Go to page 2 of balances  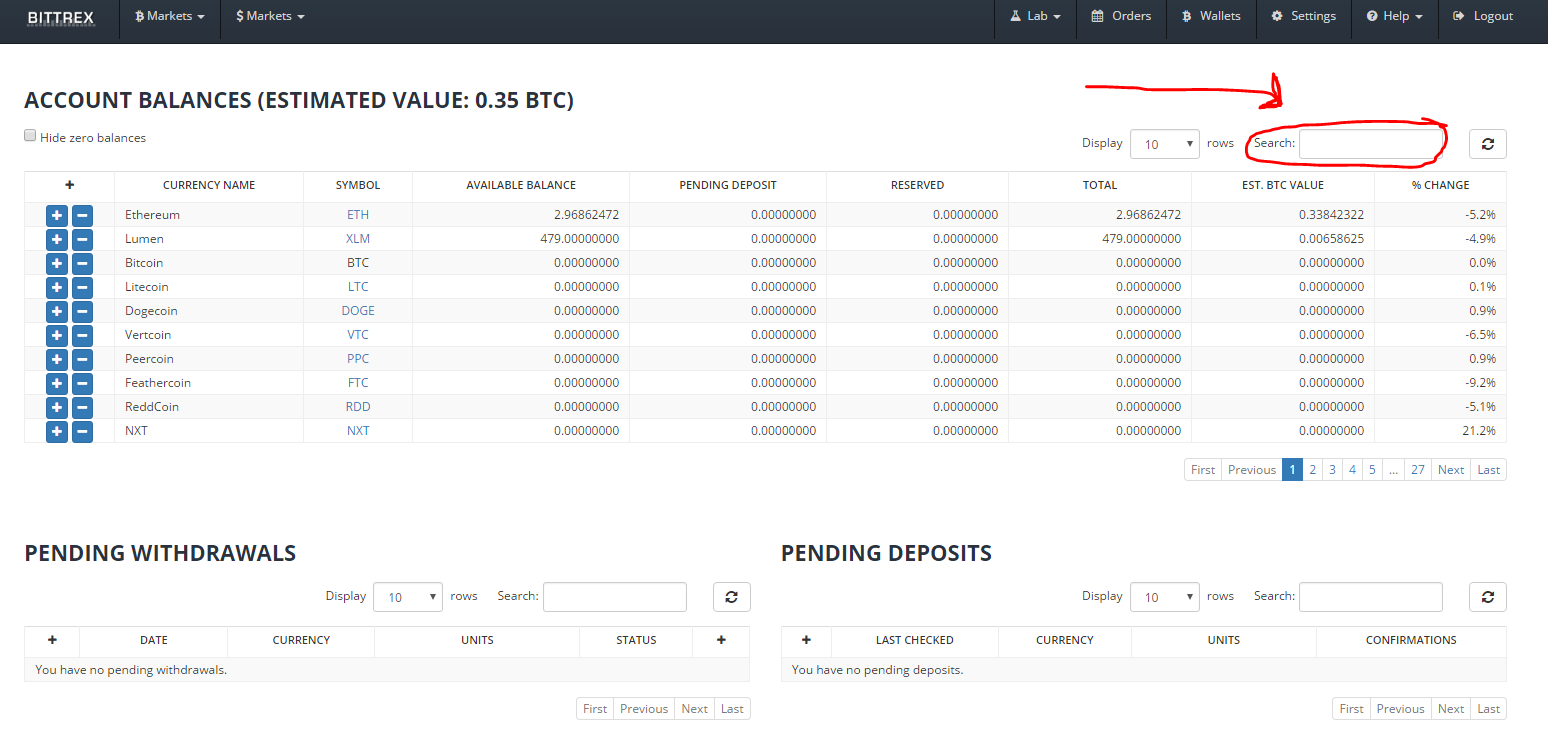click(x=1313, y=470)
